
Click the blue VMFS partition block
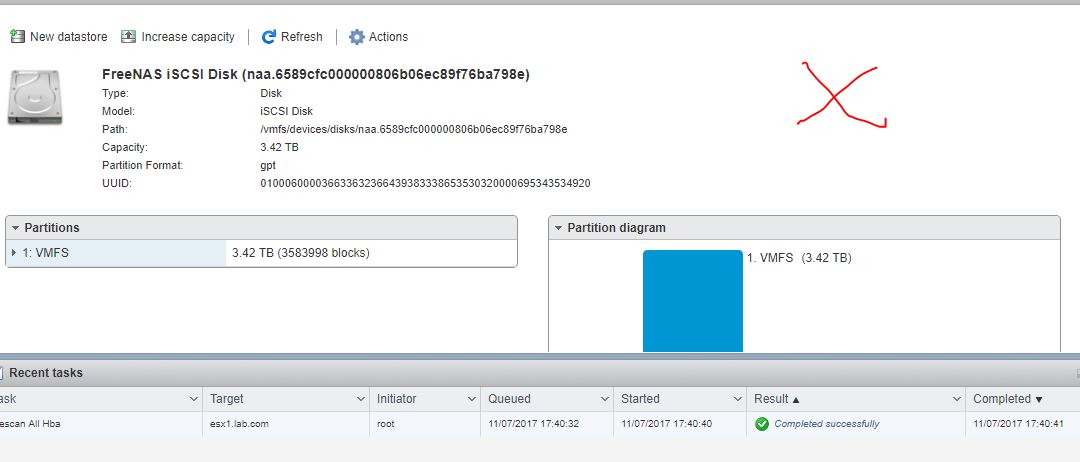tap(693, 301)
